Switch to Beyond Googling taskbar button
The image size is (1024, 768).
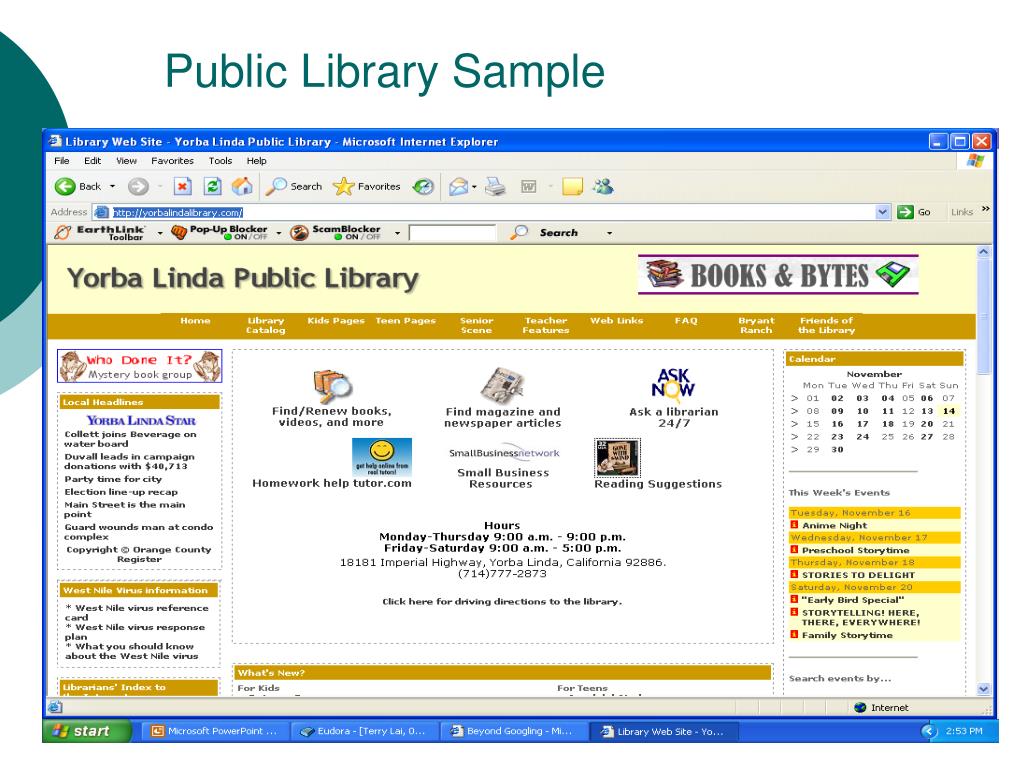coord(512,731)
